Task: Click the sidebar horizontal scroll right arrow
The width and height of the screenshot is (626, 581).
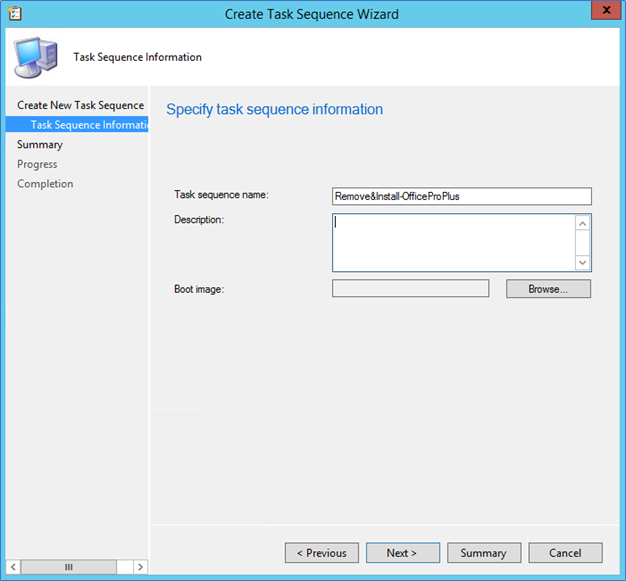Action: coord(140,567)
